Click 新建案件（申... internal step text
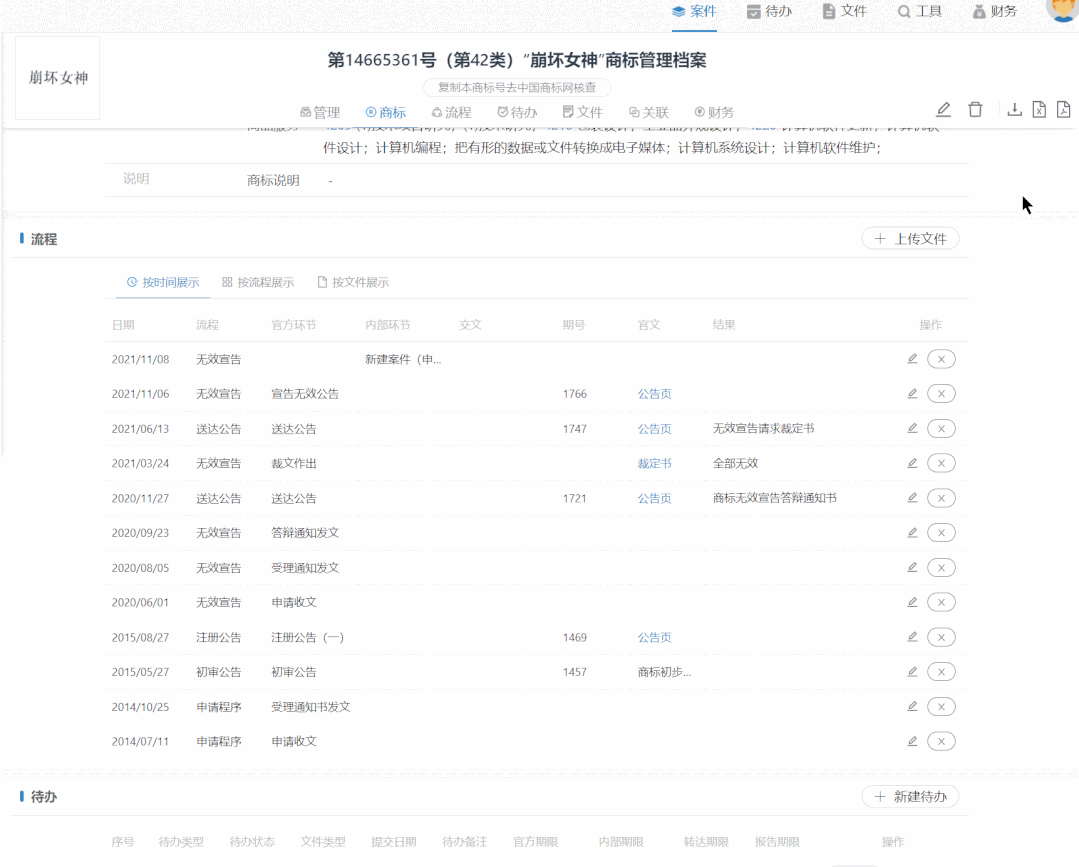This screenshot has width=1079, height=867. (403, 359)
